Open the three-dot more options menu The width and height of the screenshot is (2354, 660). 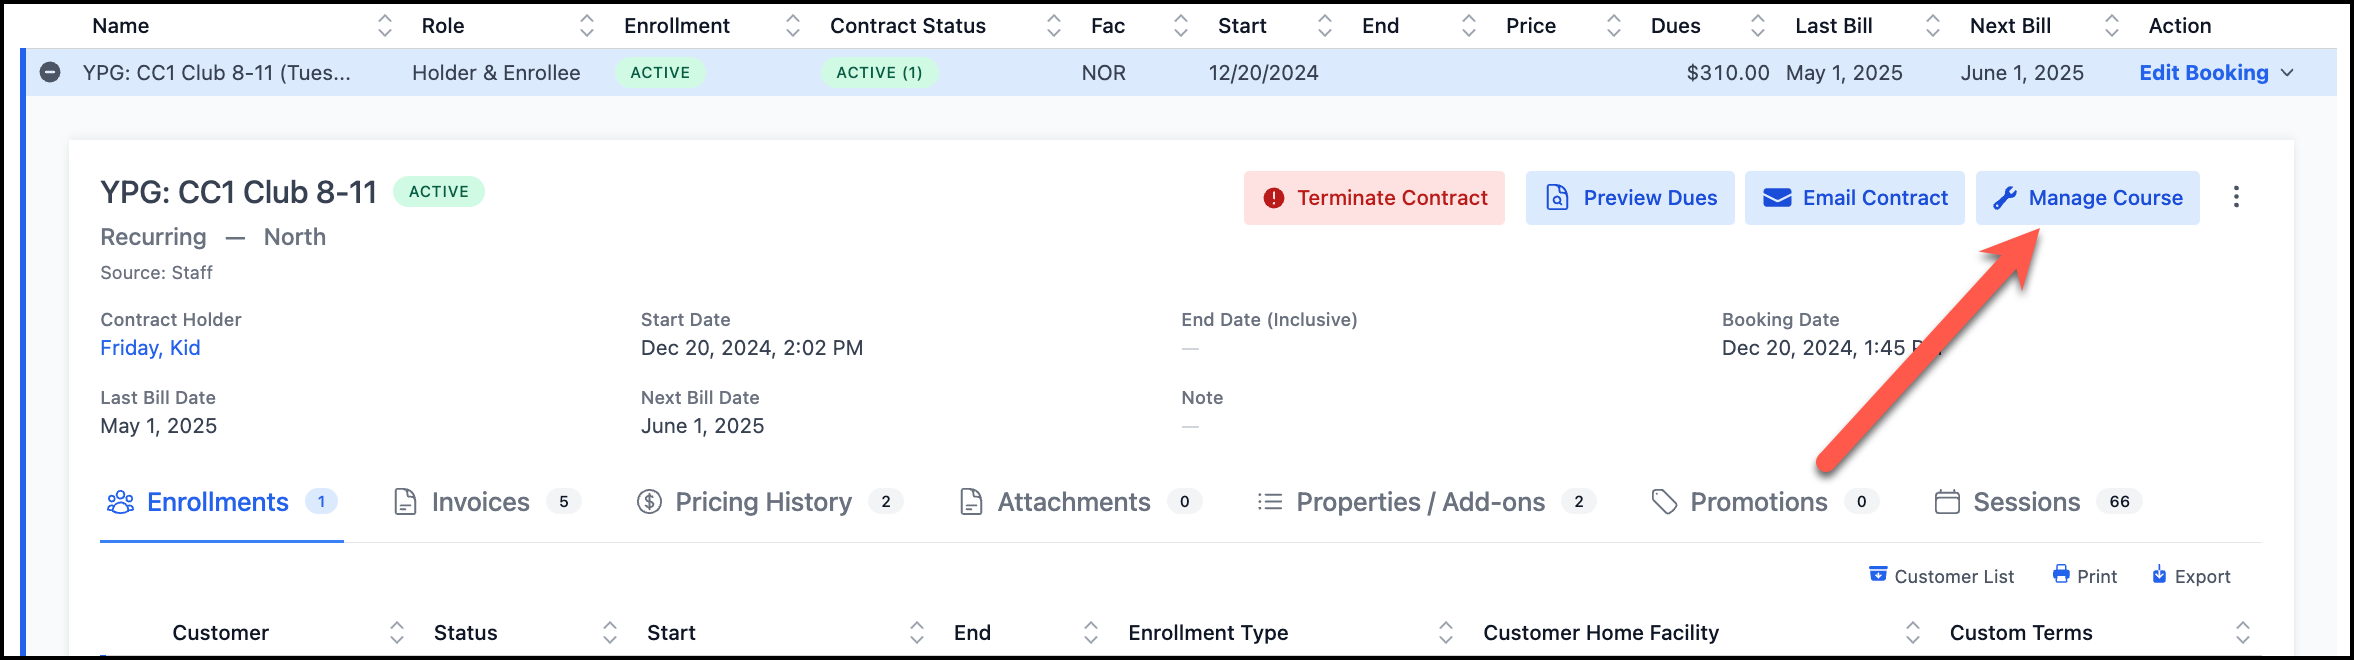[2236, 198]
